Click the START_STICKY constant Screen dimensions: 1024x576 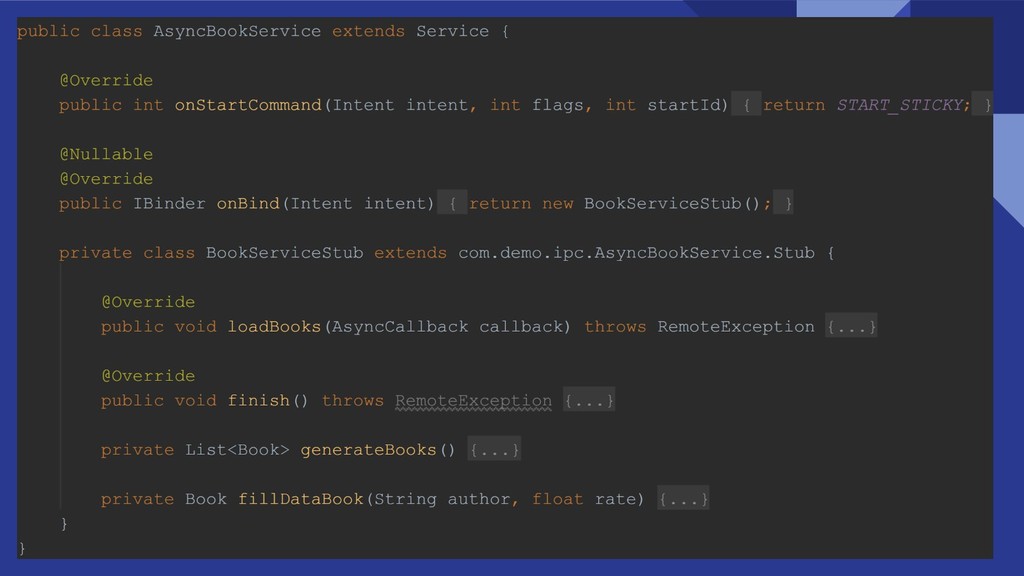tap(899, 105)
